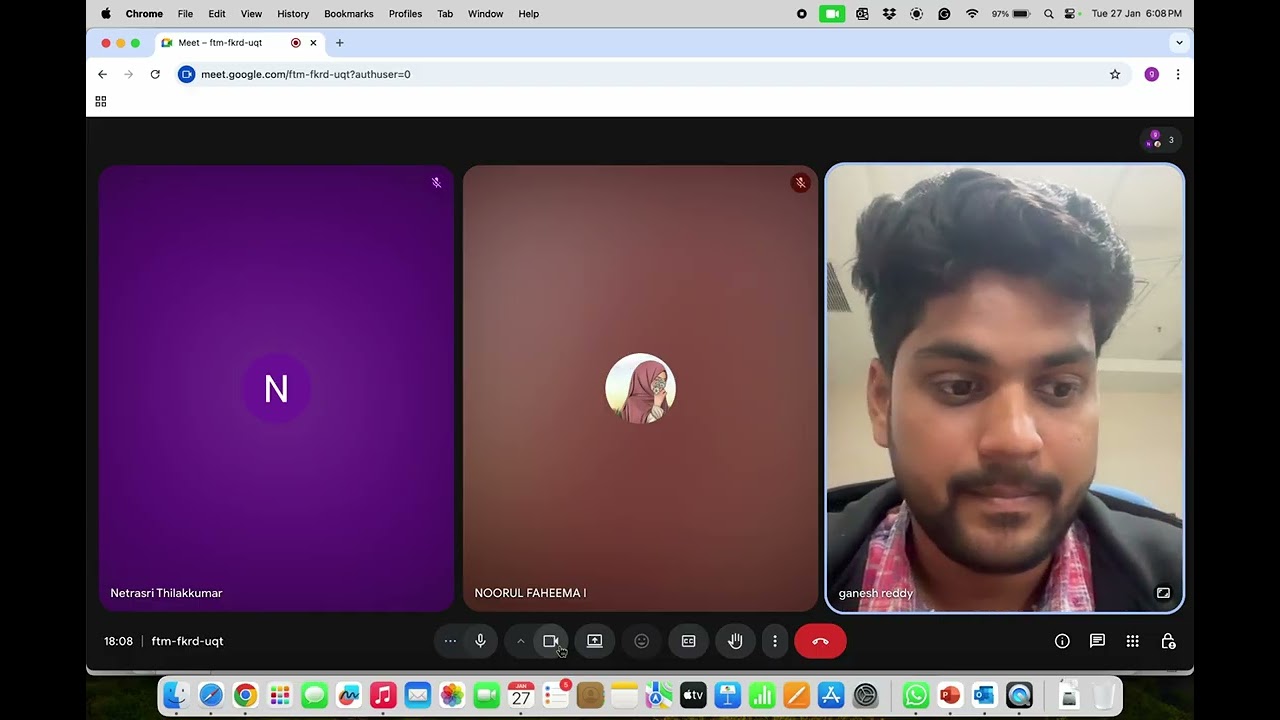
Task: Open the Dropbox menu bar icon
Action: (890, 14)
